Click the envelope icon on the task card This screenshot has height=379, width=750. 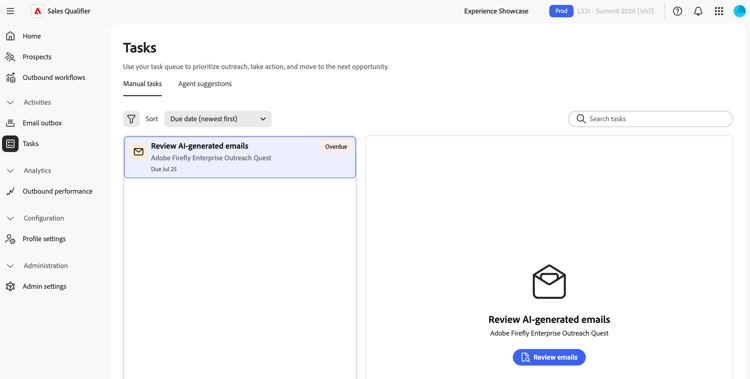pos(139,152)
